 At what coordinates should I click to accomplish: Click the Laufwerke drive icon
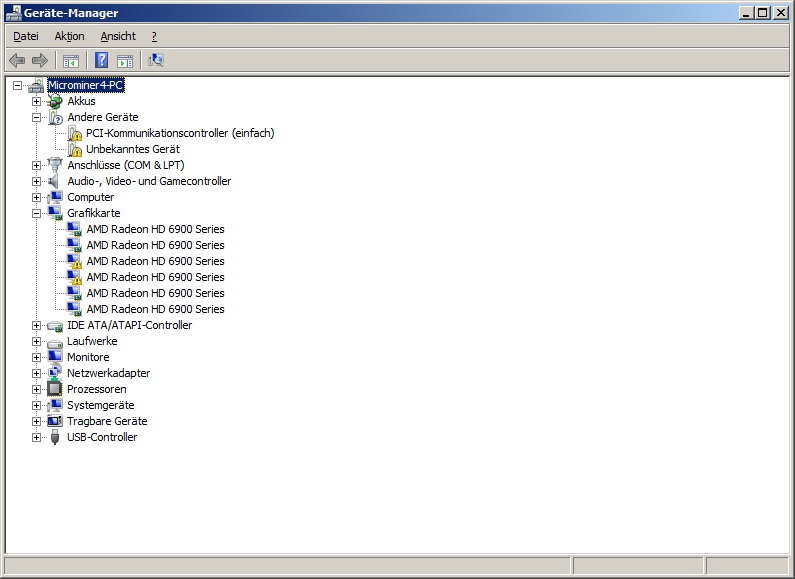[x=55, y=342]
